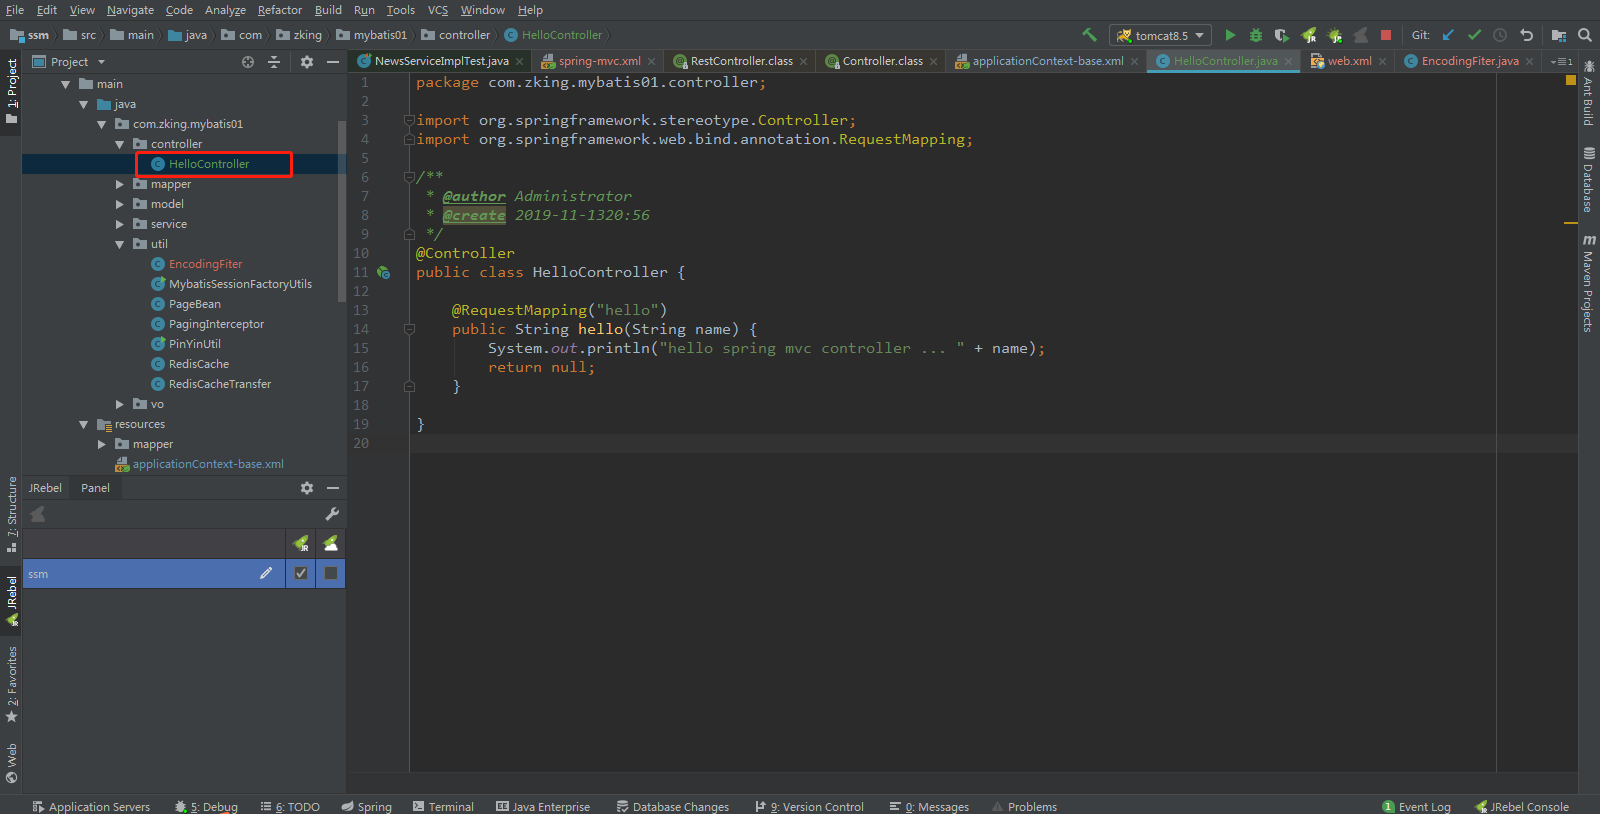Uncheck the JRebel checkbox for ssm
Image resolution: width=1600 pixels, height=814 pixels.
coord(301,573)
